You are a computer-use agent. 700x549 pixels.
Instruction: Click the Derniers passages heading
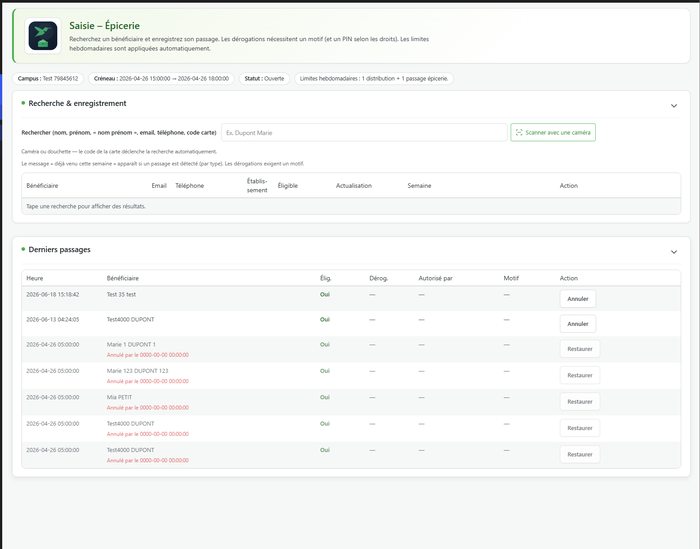click(x=59, y=250)
